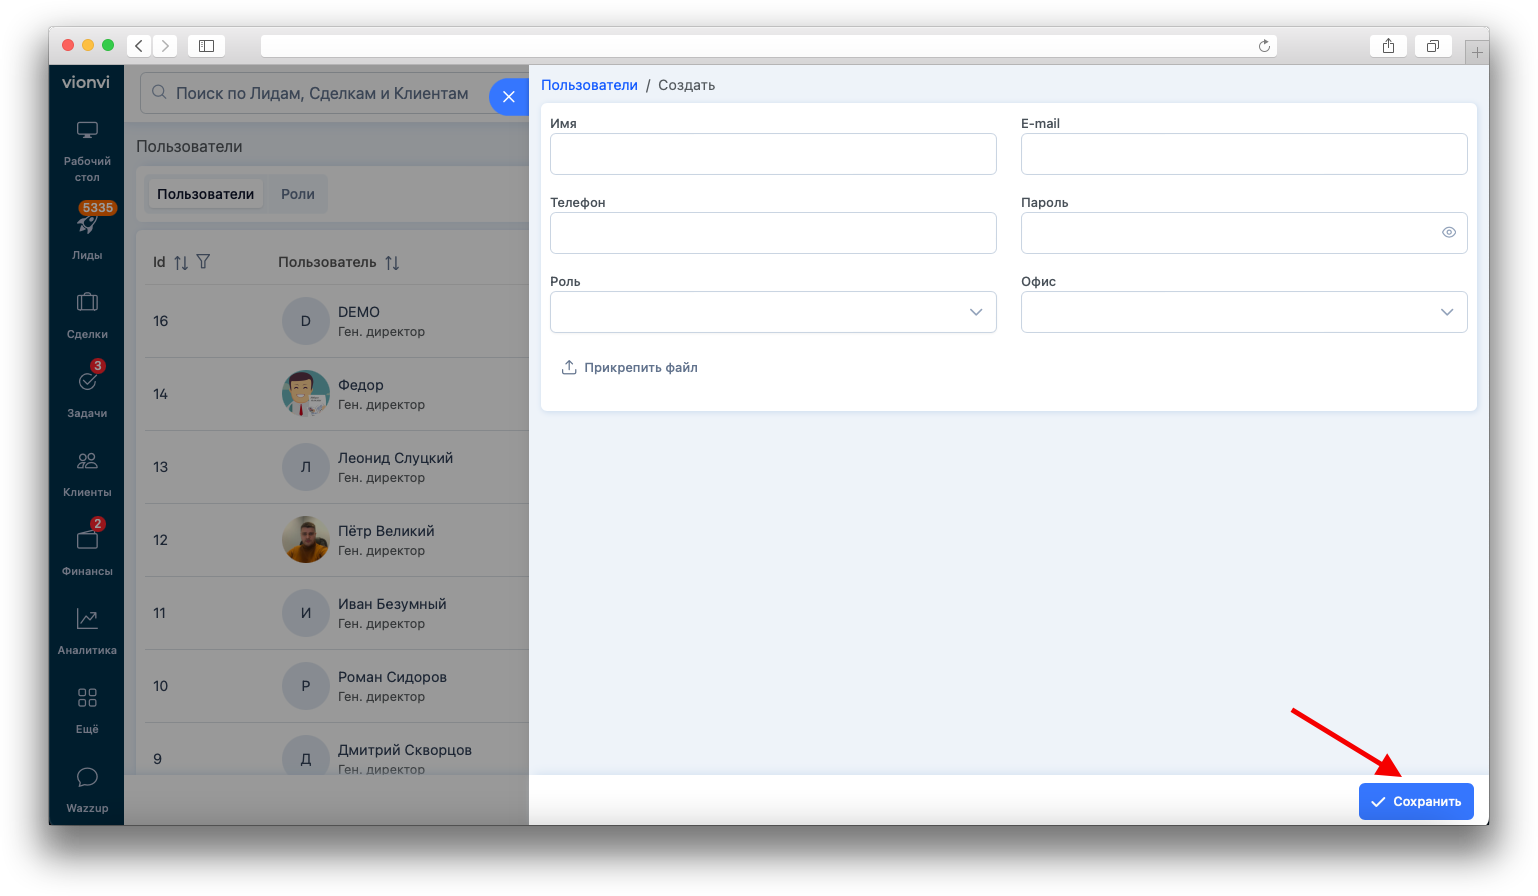Click the search field for Лидам, Сделкам

click(322, 93)
